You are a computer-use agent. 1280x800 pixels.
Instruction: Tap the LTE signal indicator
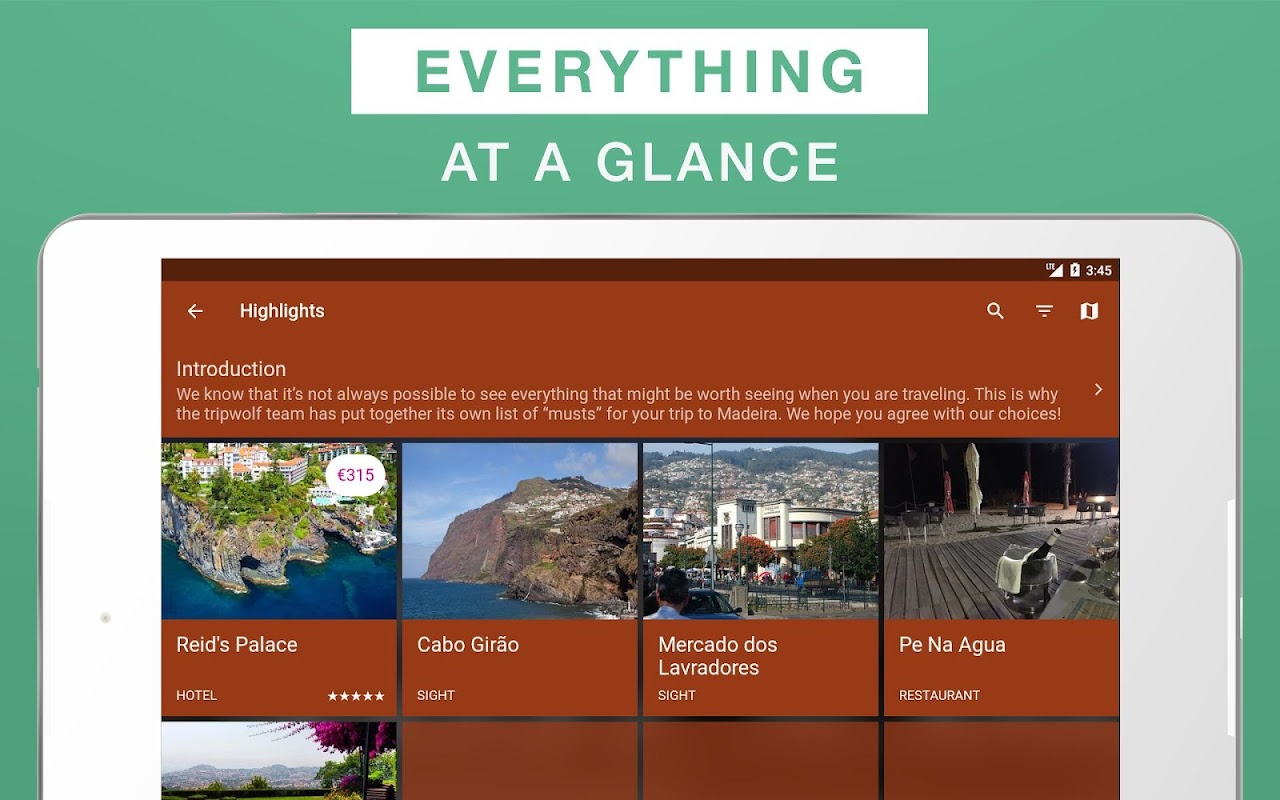pyautogui.click(x=1054, y=270)
